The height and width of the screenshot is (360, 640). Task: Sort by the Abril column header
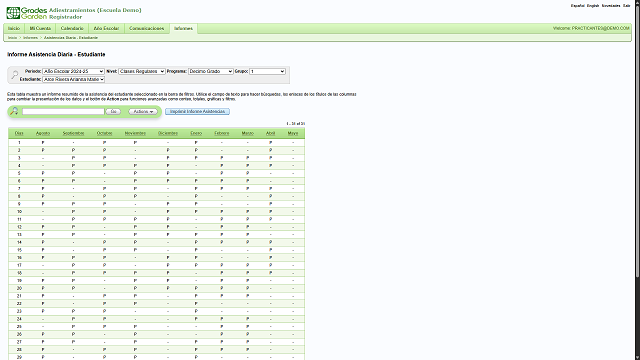(x=270, y=133)
